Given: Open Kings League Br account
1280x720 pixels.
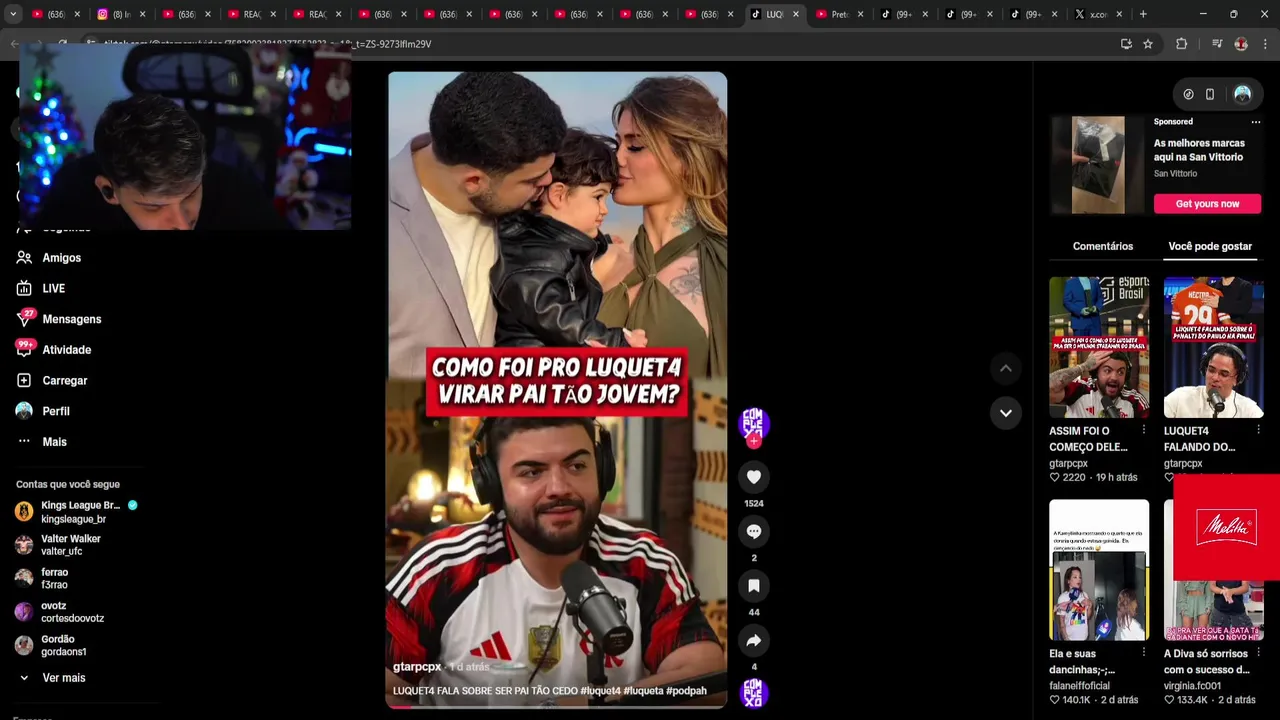Looking at the screenshot, I should click(77, 512).
